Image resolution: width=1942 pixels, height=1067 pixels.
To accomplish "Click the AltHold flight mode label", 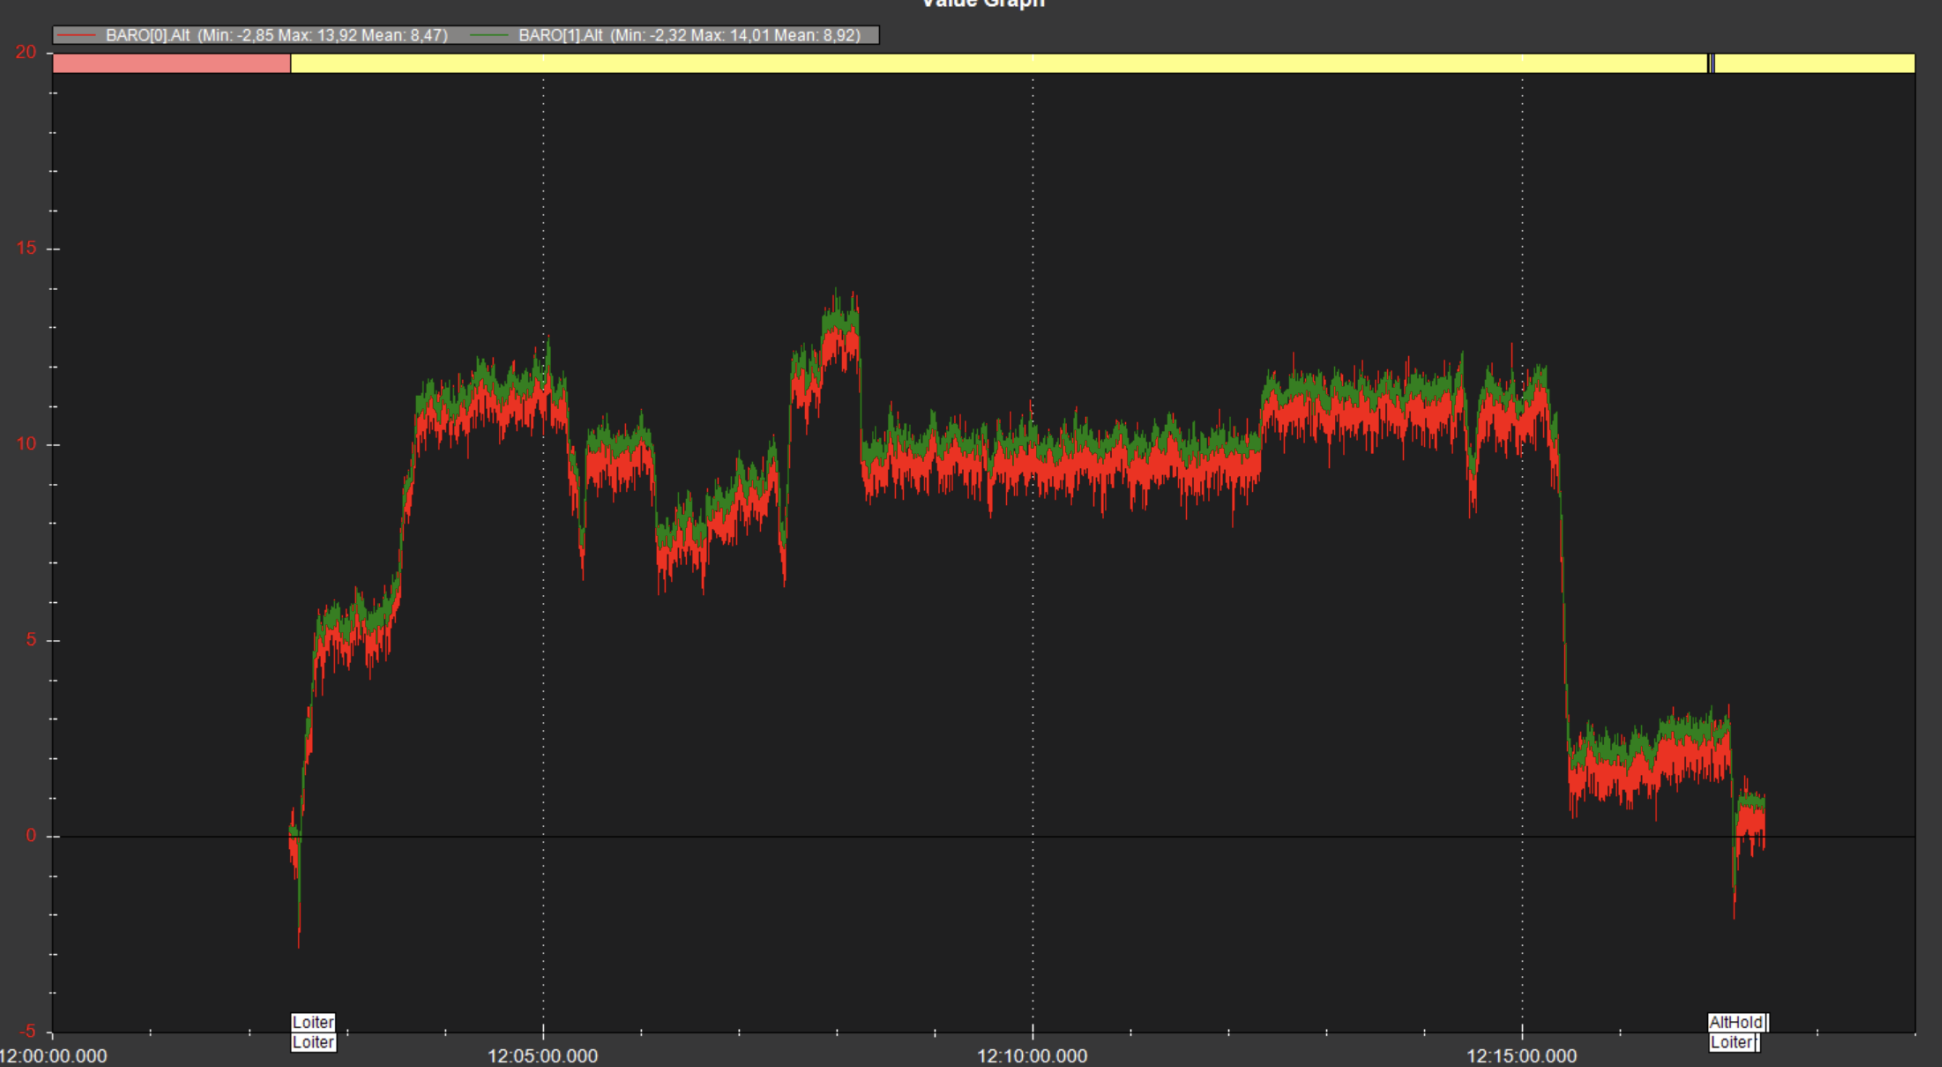I will pos(1736,1022).
